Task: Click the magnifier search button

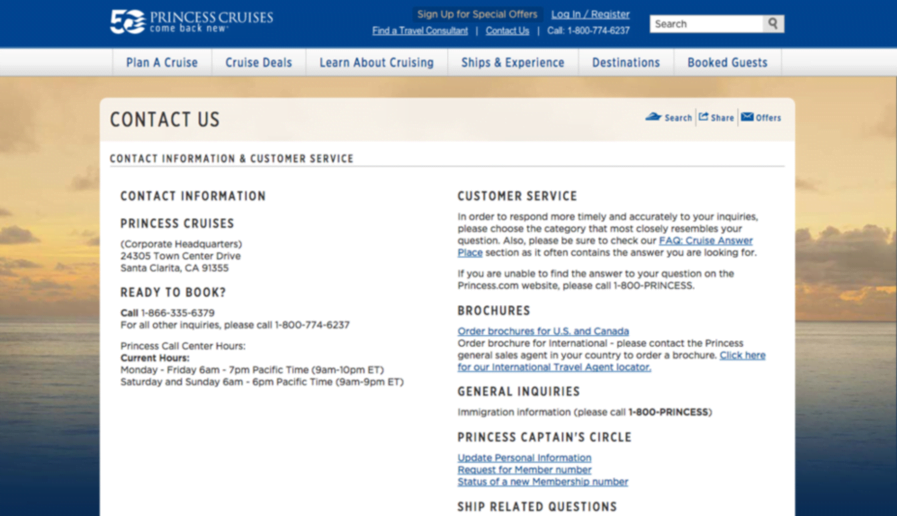Action: tap(773, 23)
